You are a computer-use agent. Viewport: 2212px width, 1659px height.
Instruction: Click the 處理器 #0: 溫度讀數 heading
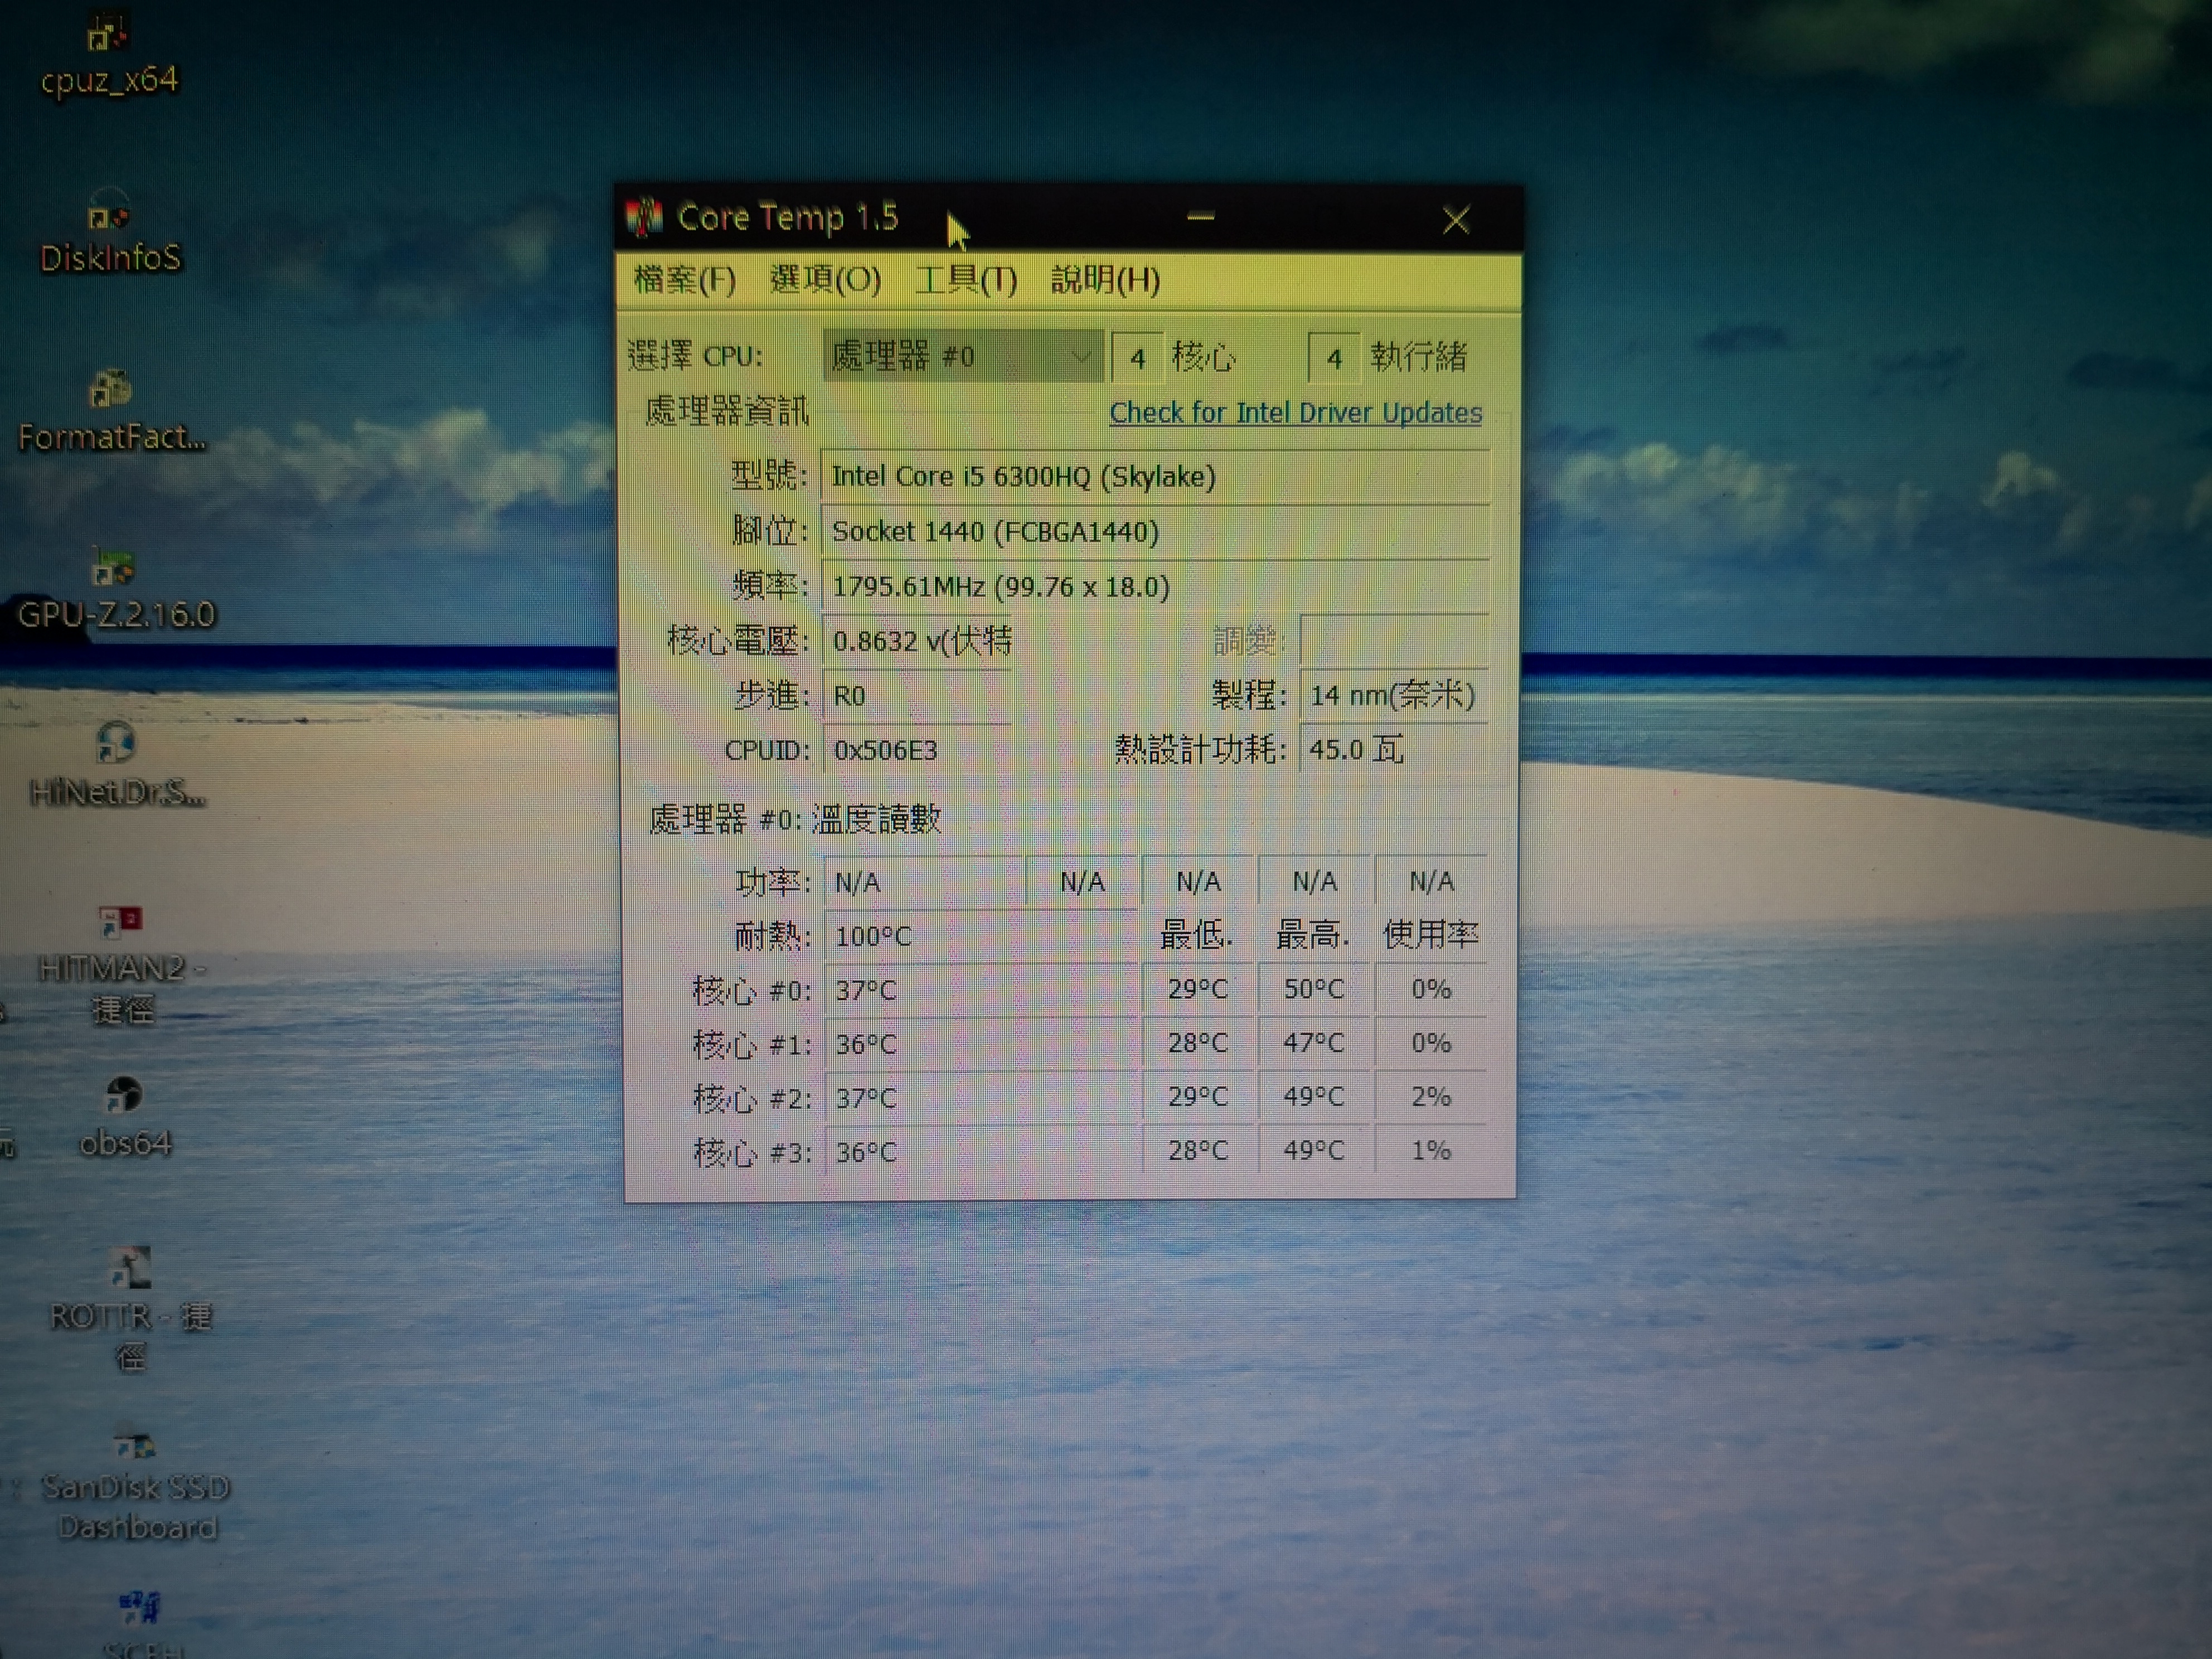[795, 820]
